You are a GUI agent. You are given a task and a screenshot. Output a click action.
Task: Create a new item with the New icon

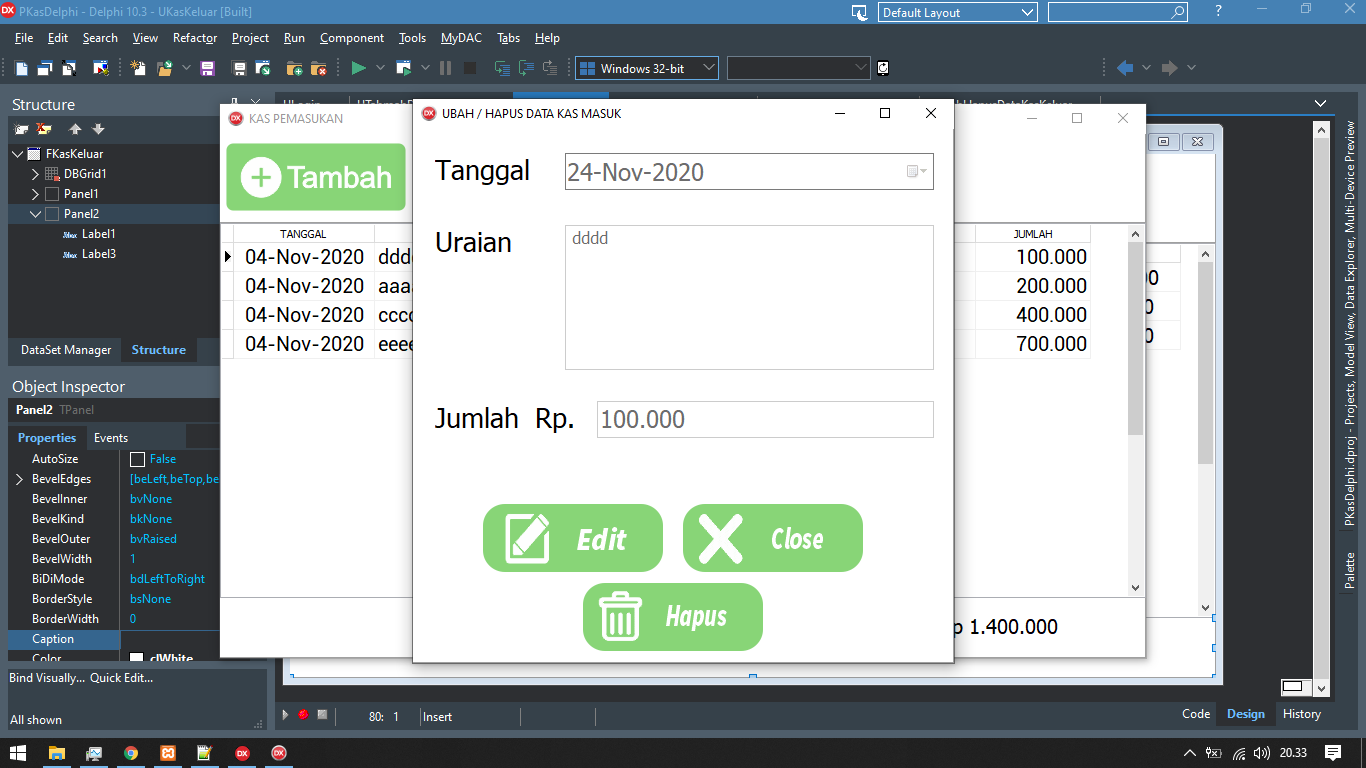[136, 68]
